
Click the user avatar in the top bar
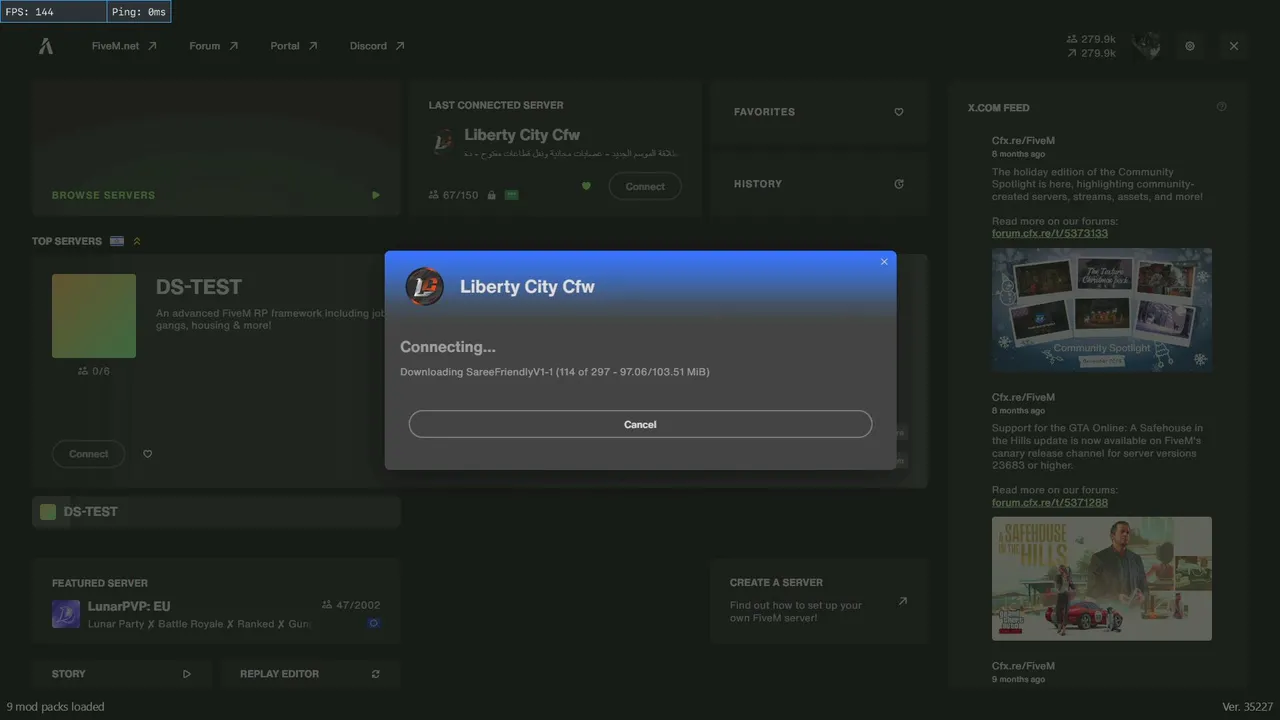click(x=1146, y=46)
